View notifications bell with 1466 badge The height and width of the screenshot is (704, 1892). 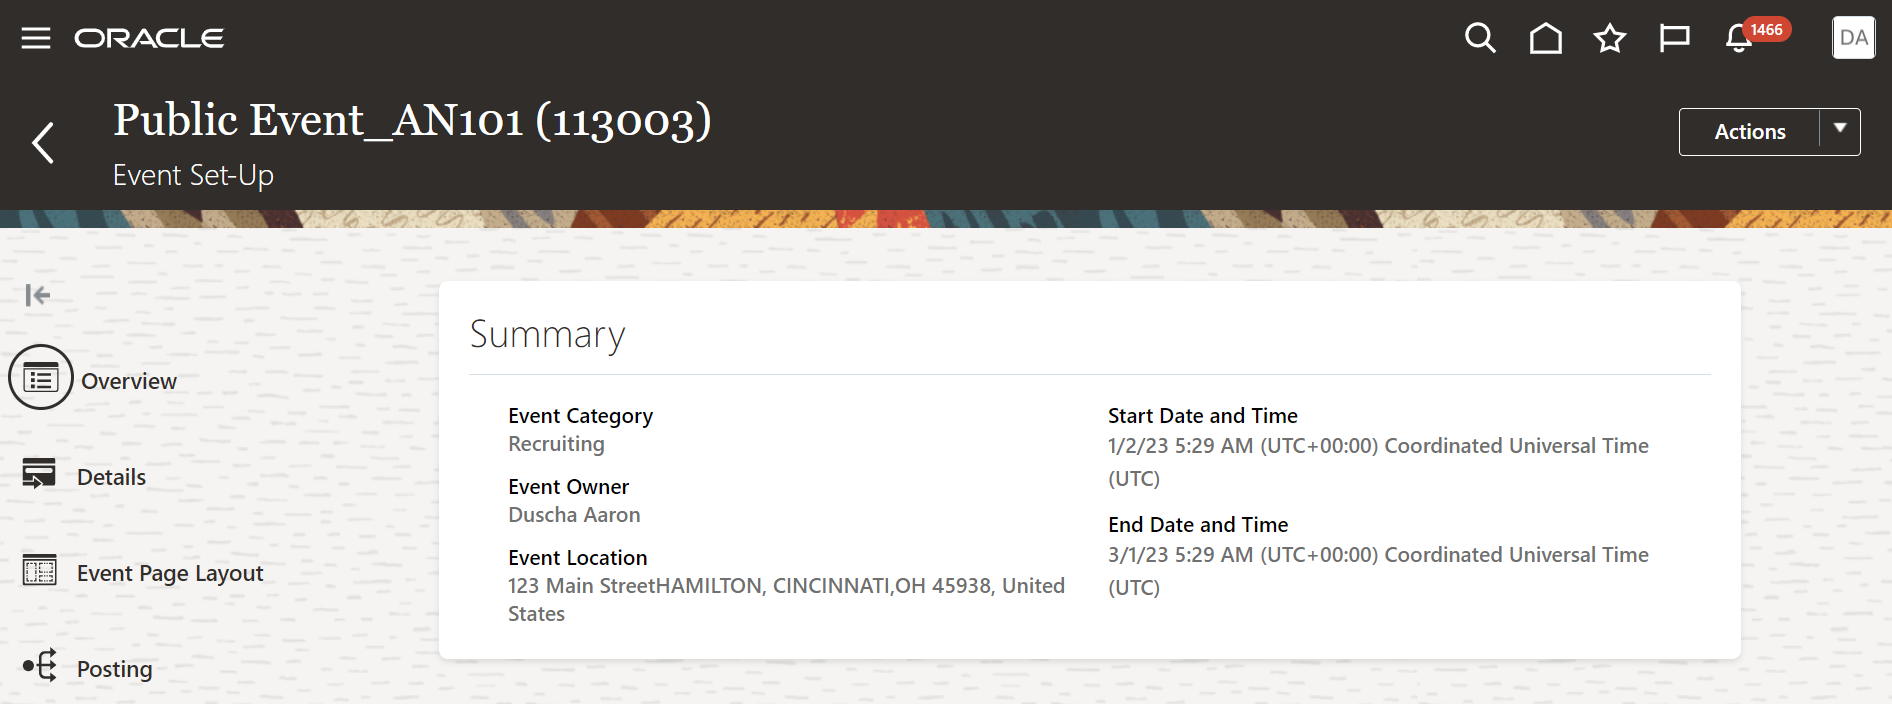click(1740, 38)
